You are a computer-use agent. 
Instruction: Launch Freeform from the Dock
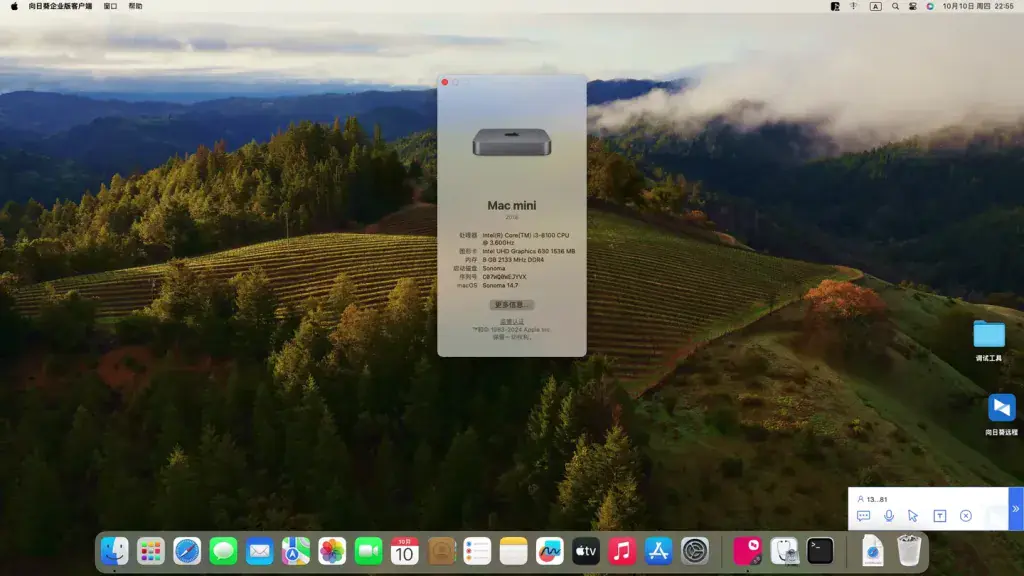[x=549, y=551]
